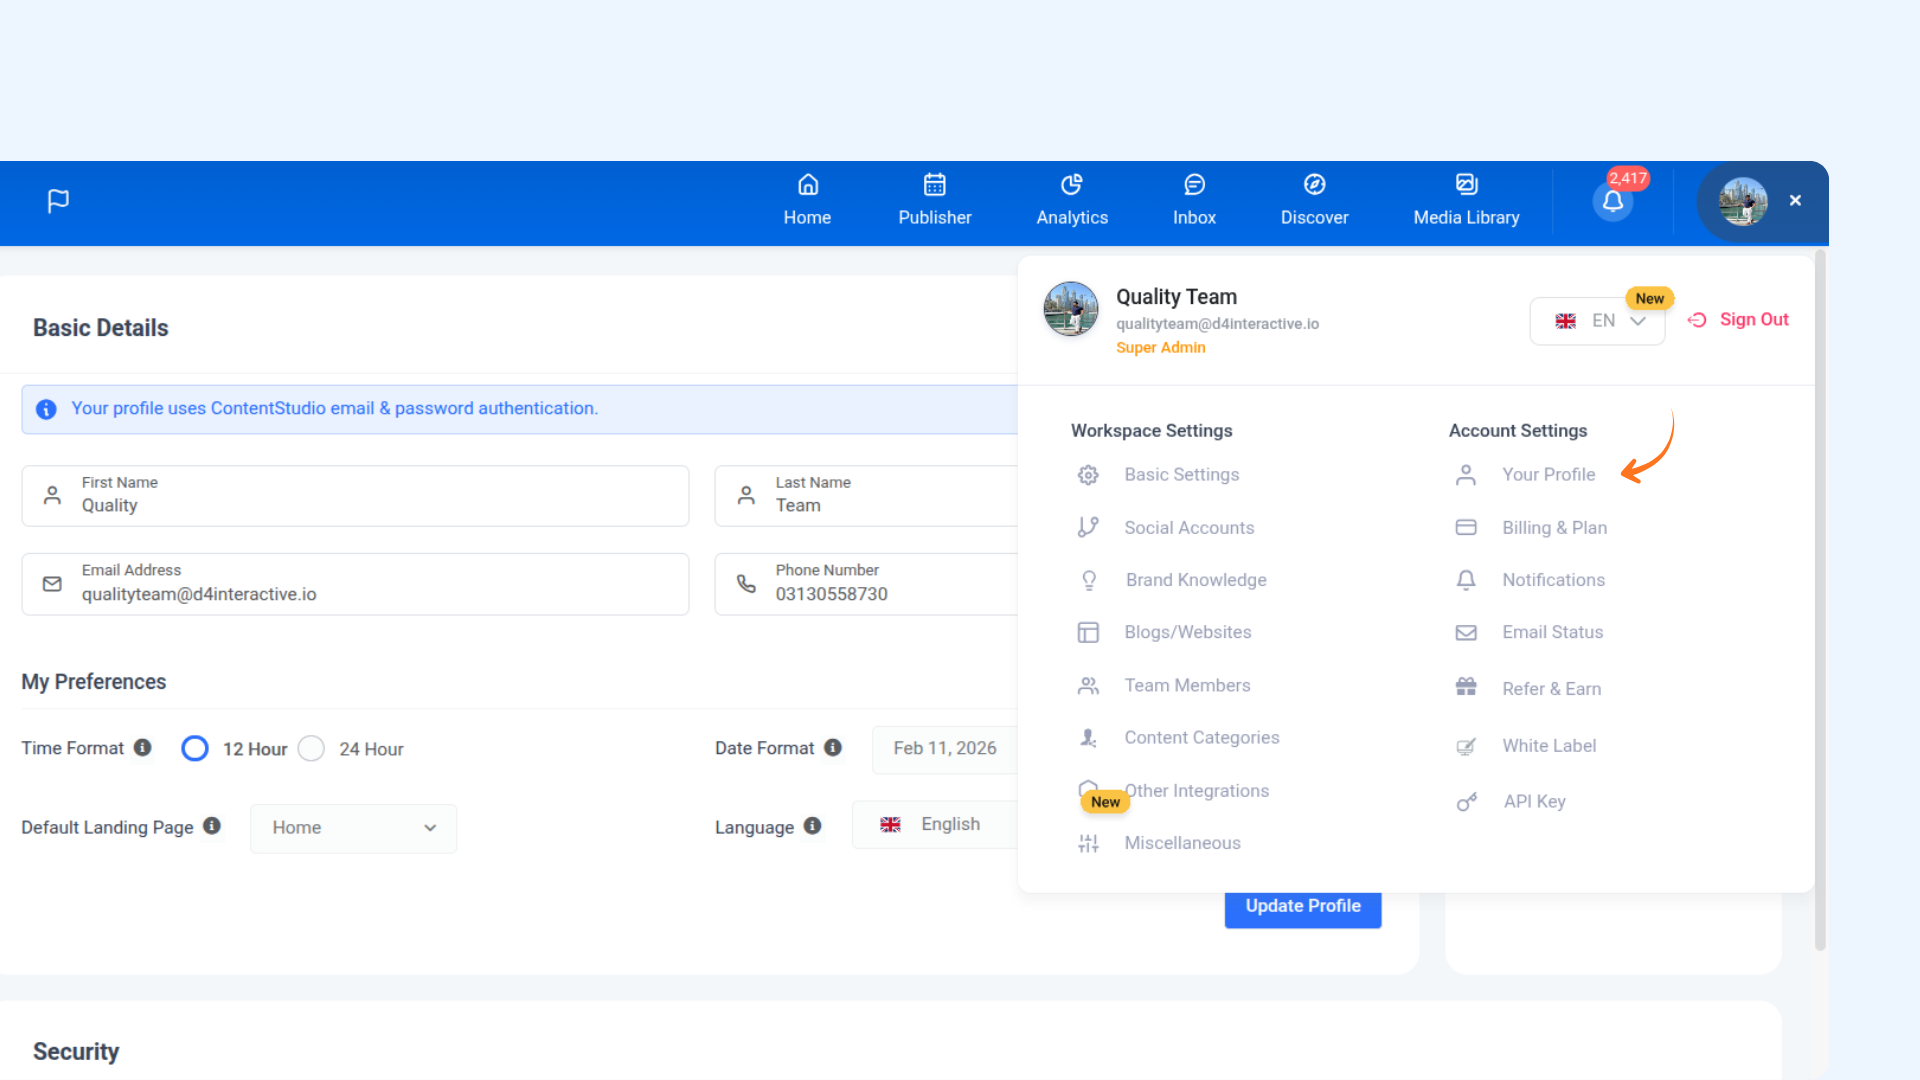Click Language info icon

(812, 826)
